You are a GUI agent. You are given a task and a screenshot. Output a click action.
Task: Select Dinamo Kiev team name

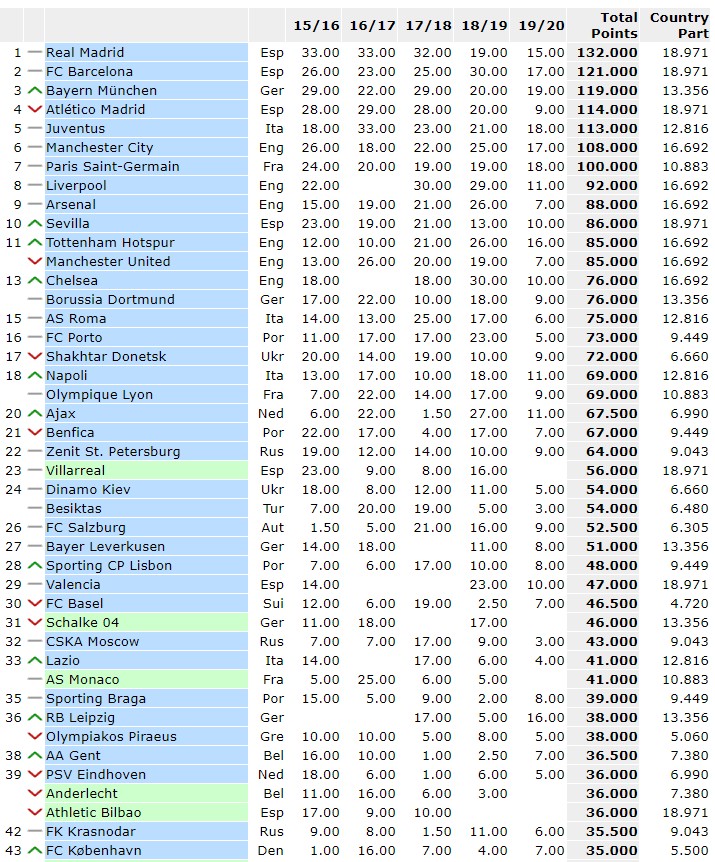coord(88,490)
